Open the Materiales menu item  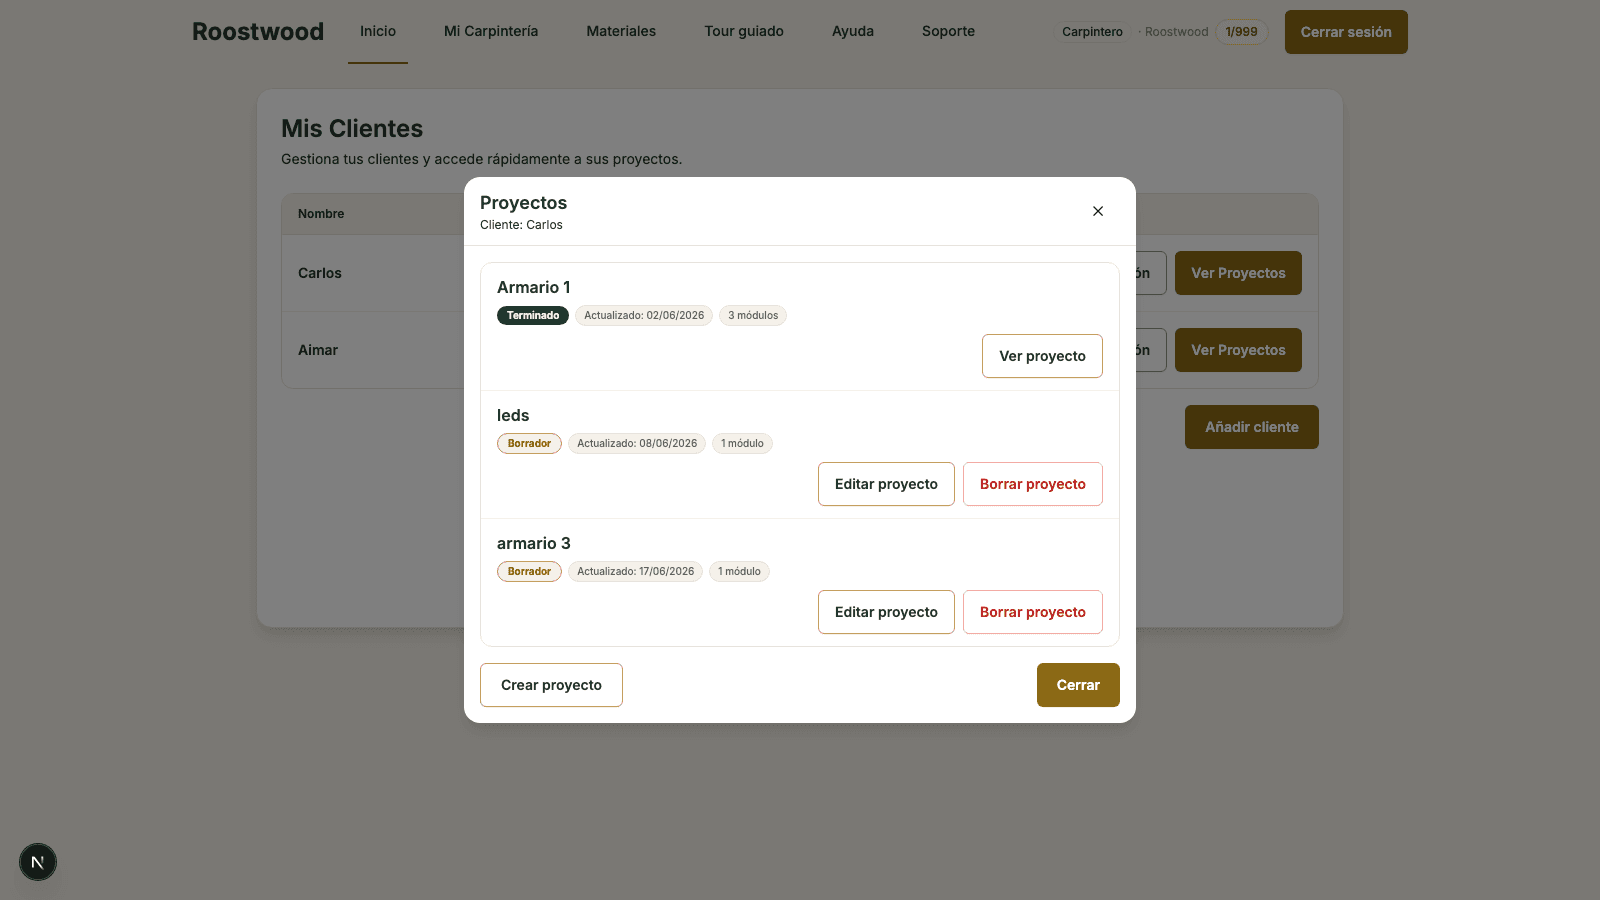(621, 31)
